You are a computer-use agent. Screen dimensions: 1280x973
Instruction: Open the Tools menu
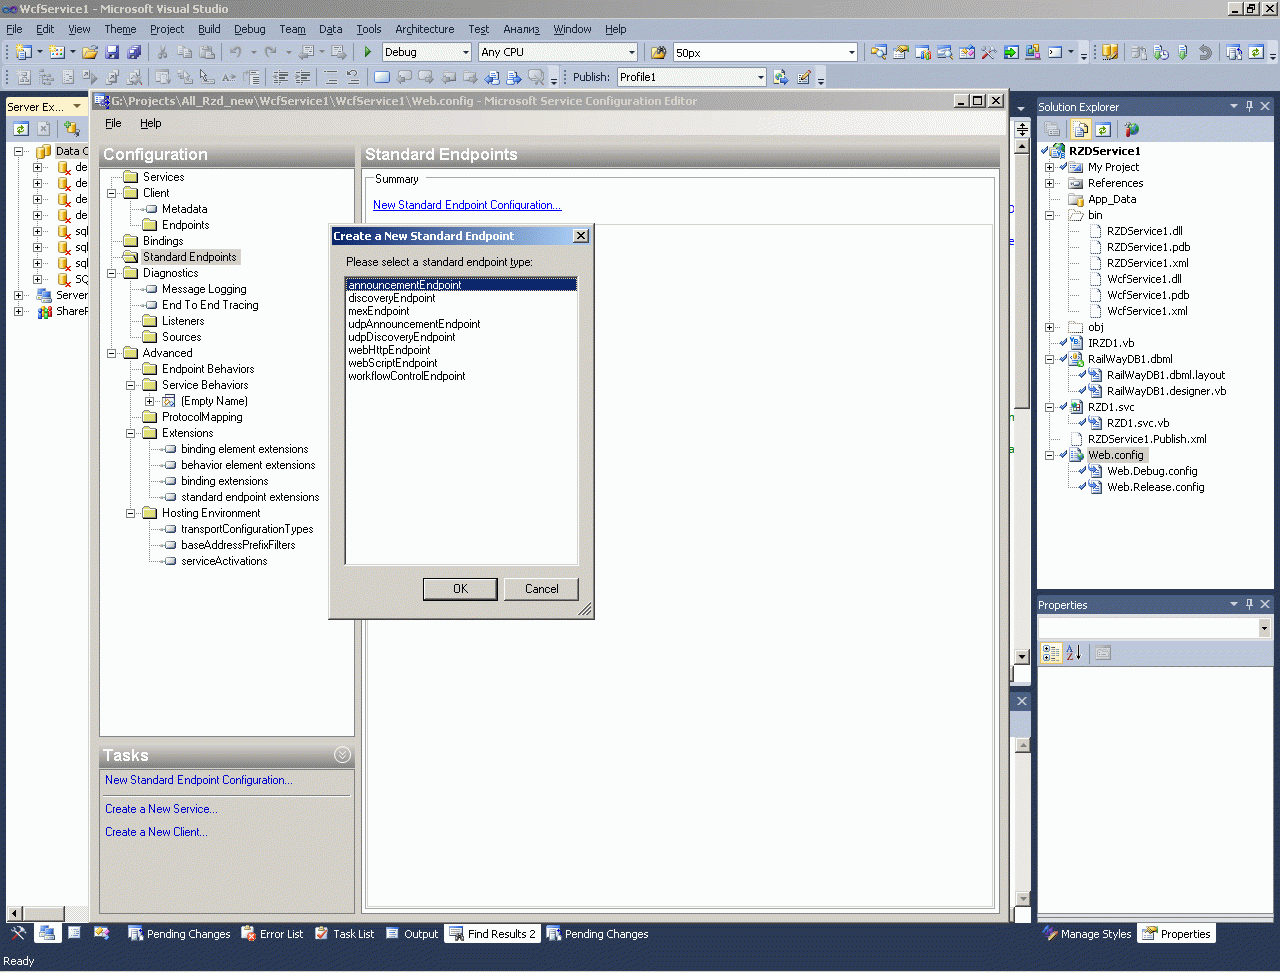coord(369,29)
